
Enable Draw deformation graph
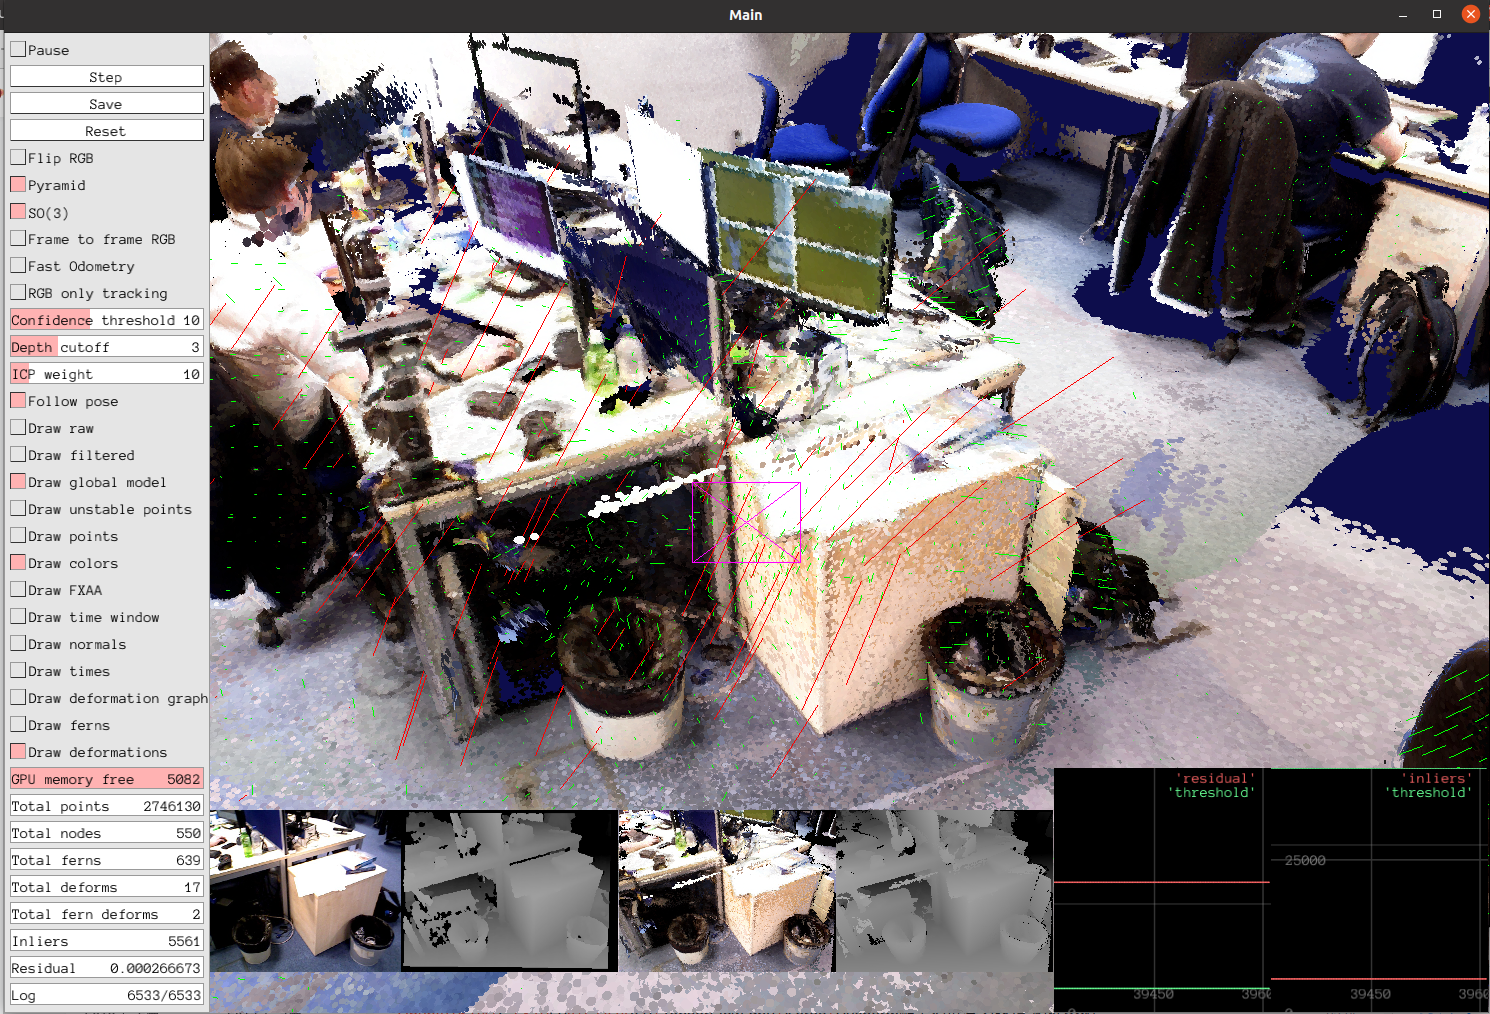(x=17, y=697)
